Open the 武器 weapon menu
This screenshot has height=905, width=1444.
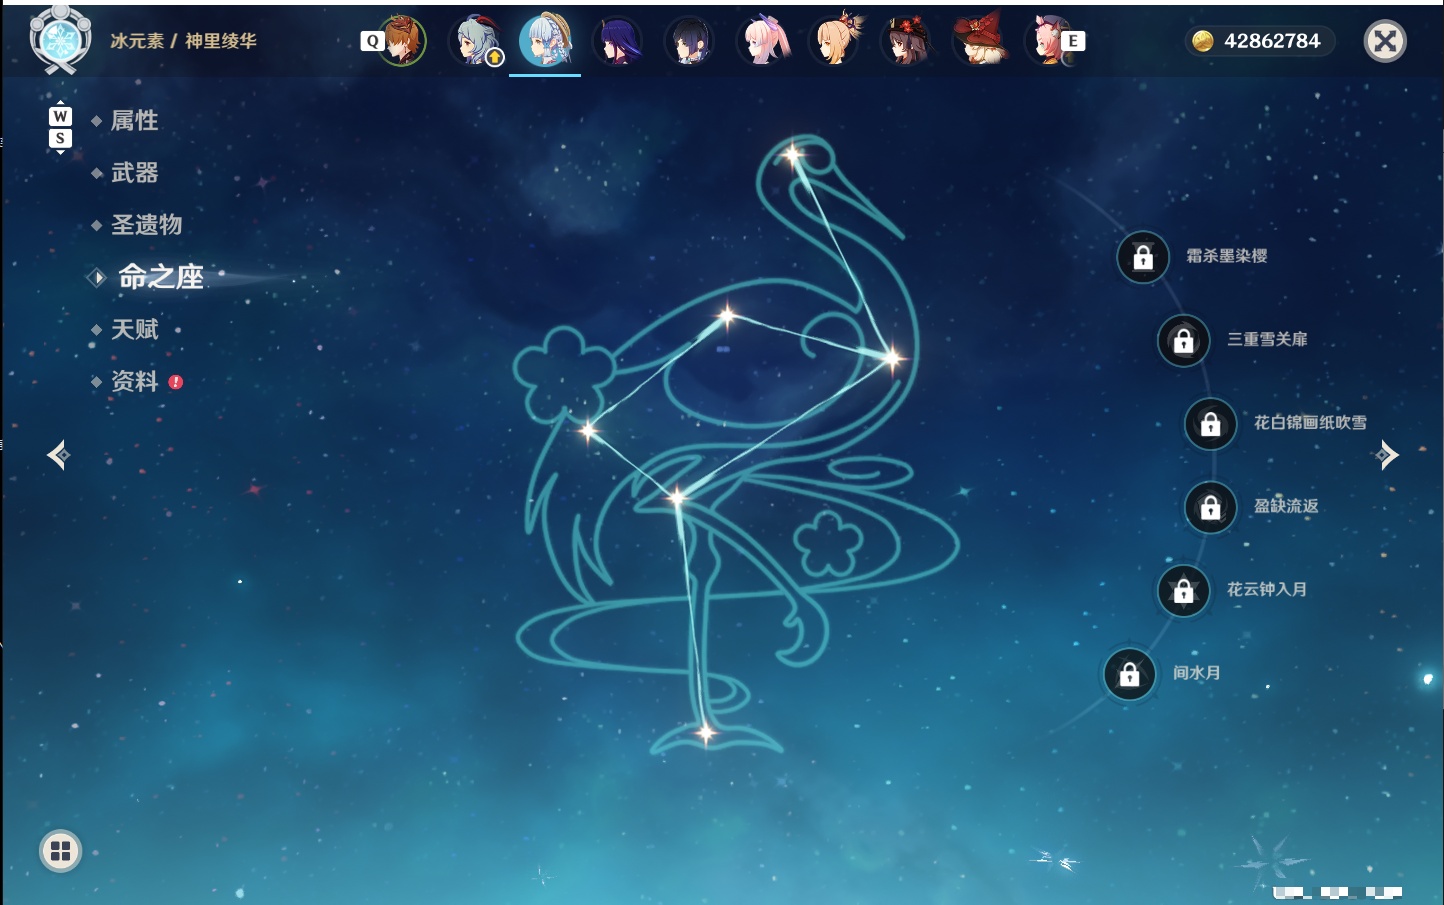[135, 173]
